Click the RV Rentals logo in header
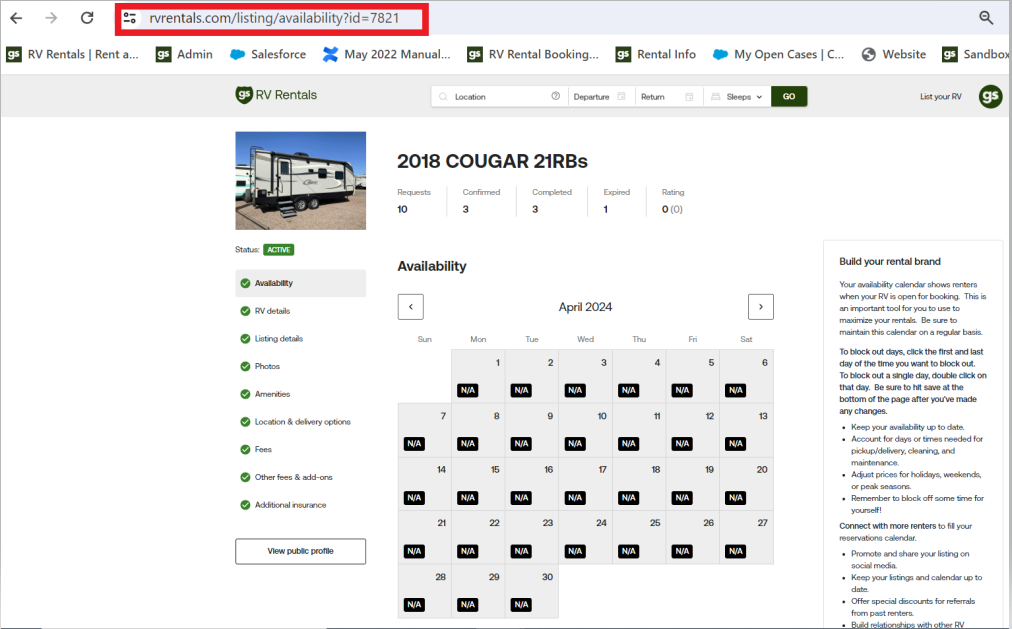 [x=276, y=95]
